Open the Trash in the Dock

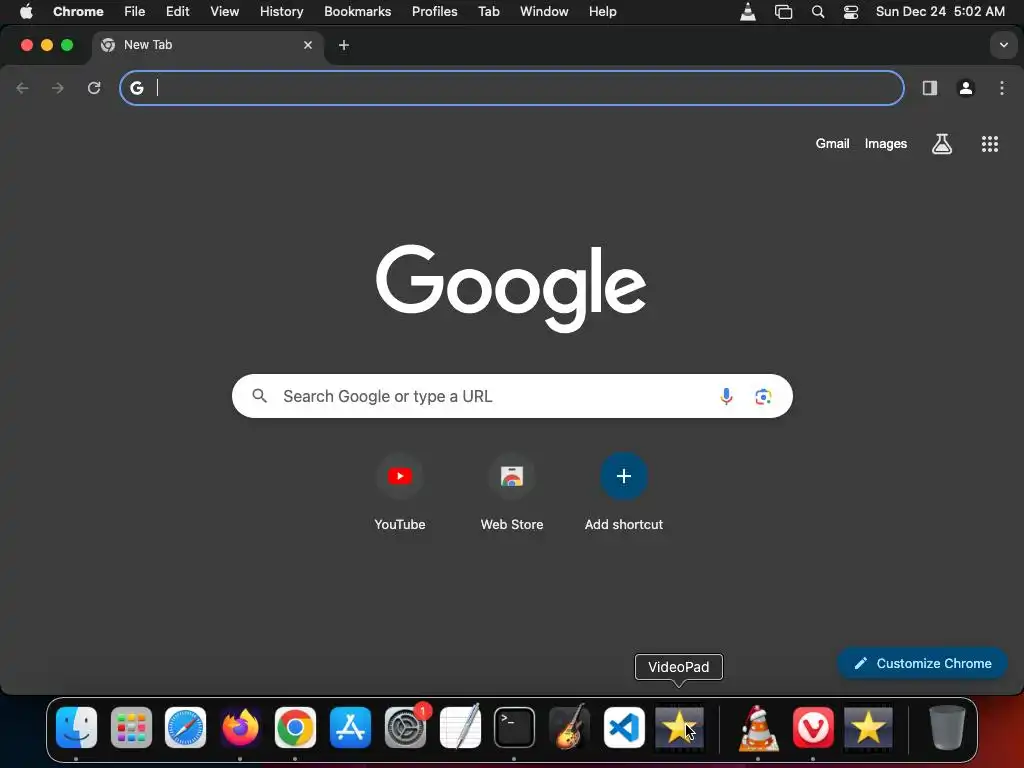(x=946, y=728)
